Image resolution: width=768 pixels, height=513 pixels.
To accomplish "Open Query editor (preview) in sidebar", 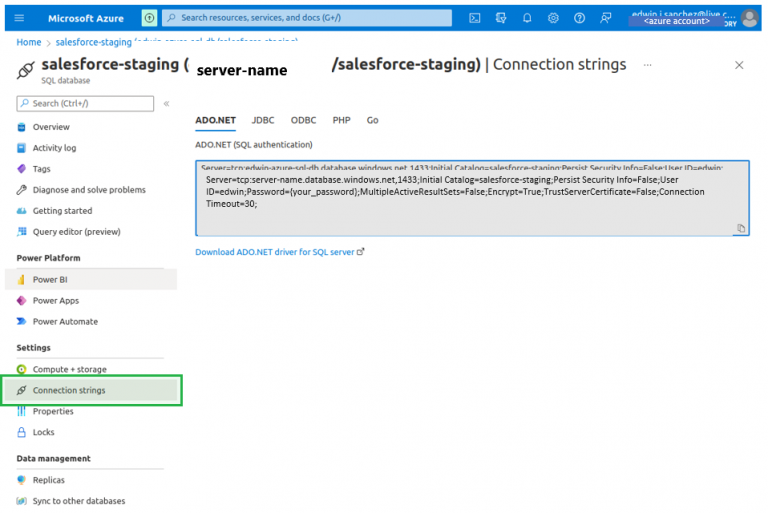I will point(76,232).
